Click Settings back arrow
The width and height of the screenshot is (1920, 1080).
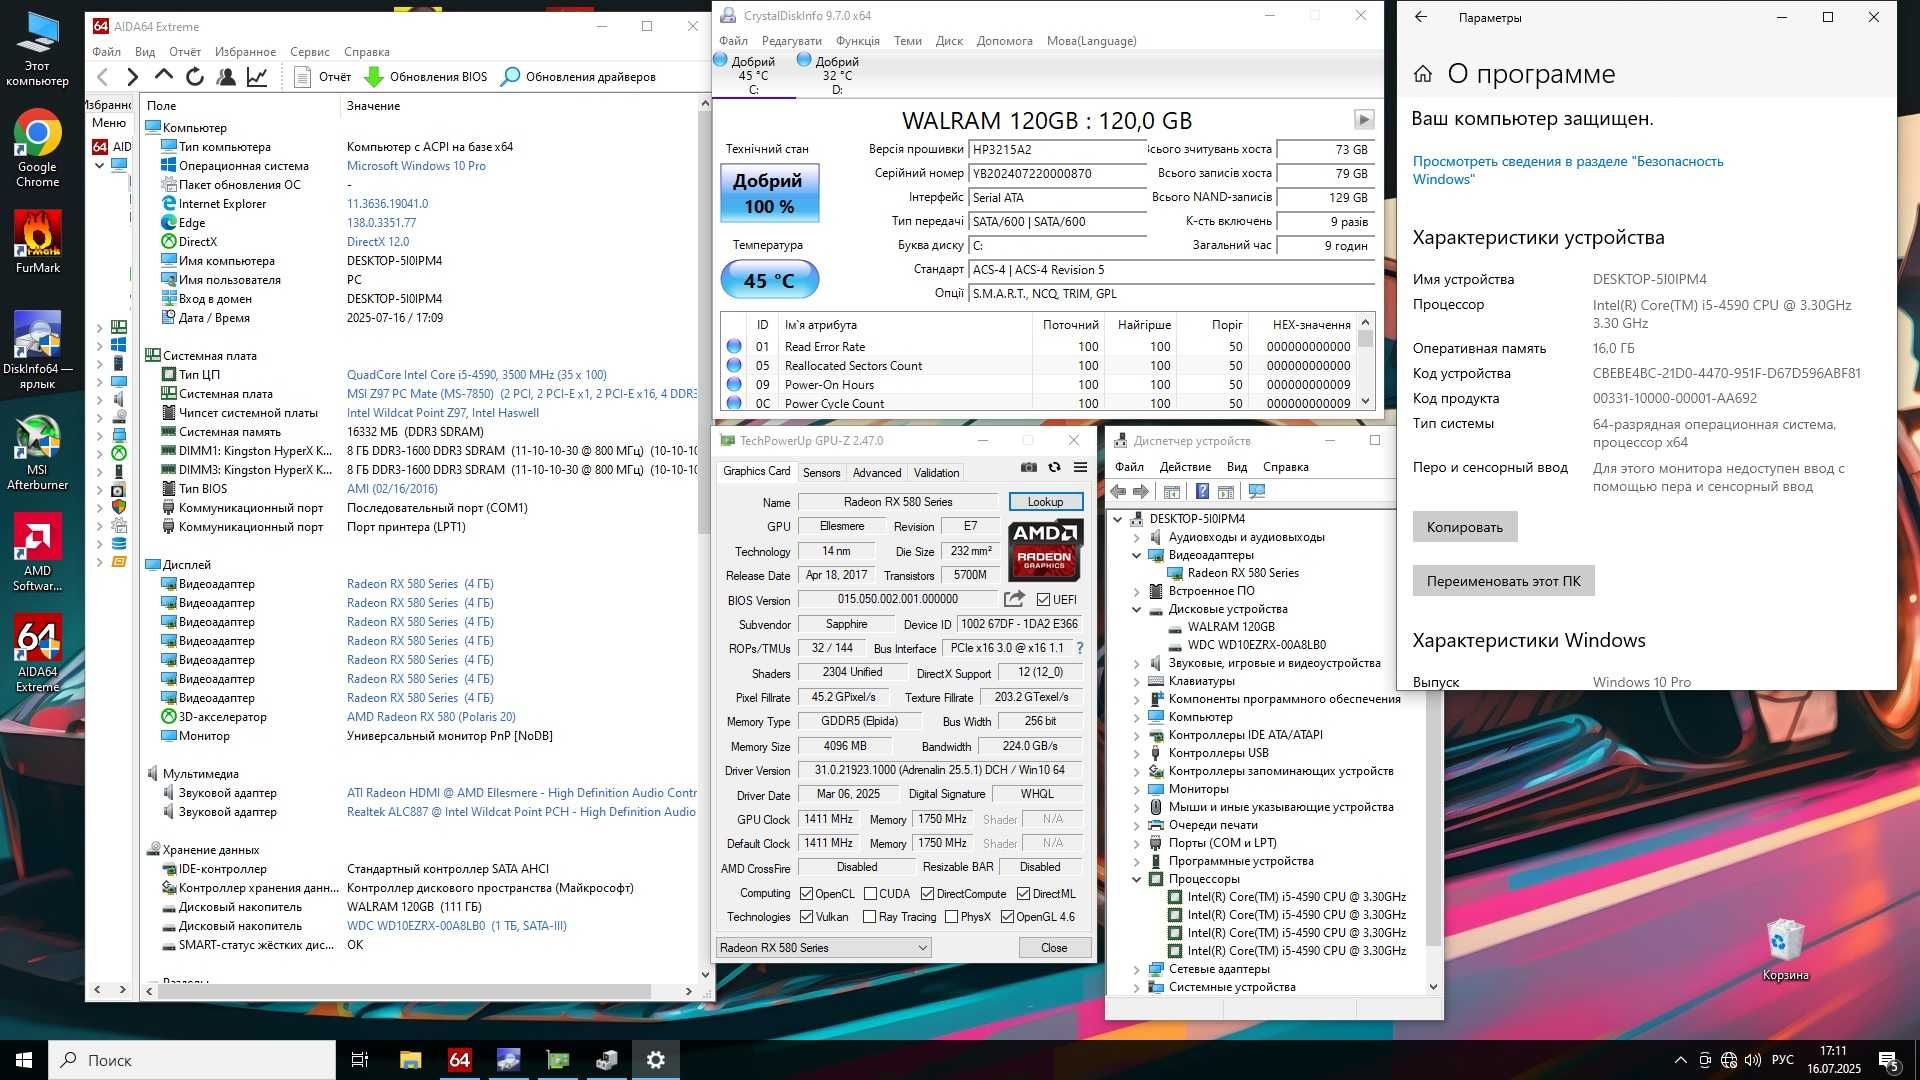coord(1421,17)
